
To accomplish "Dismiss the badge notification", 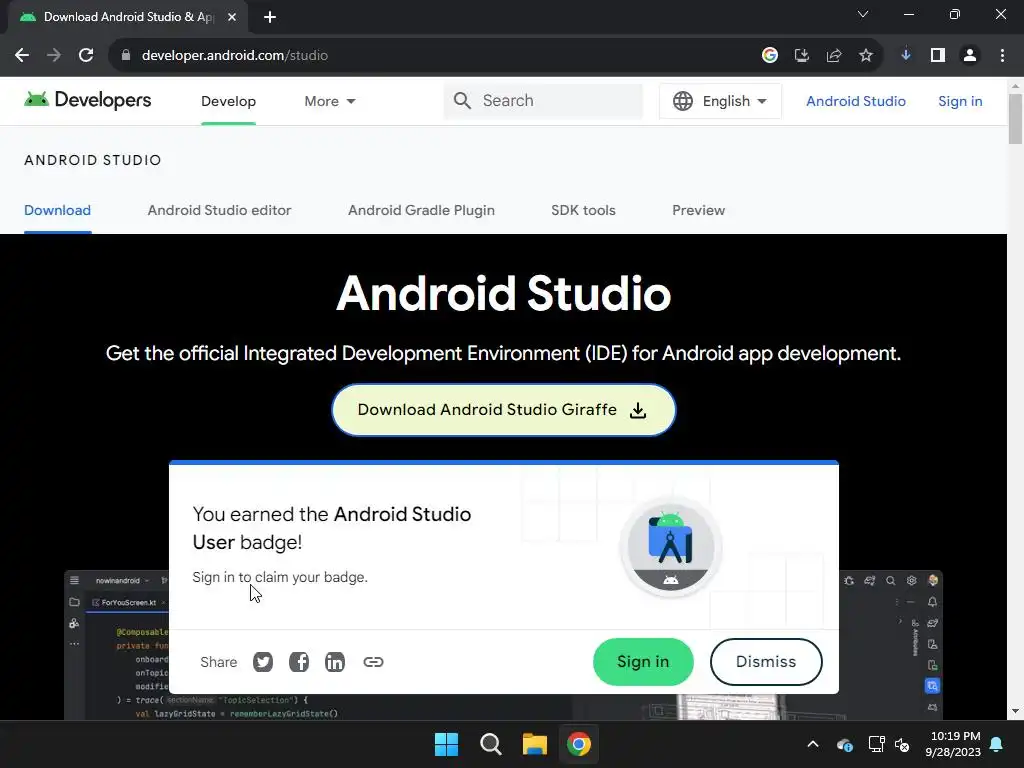I will coord(766,662).
